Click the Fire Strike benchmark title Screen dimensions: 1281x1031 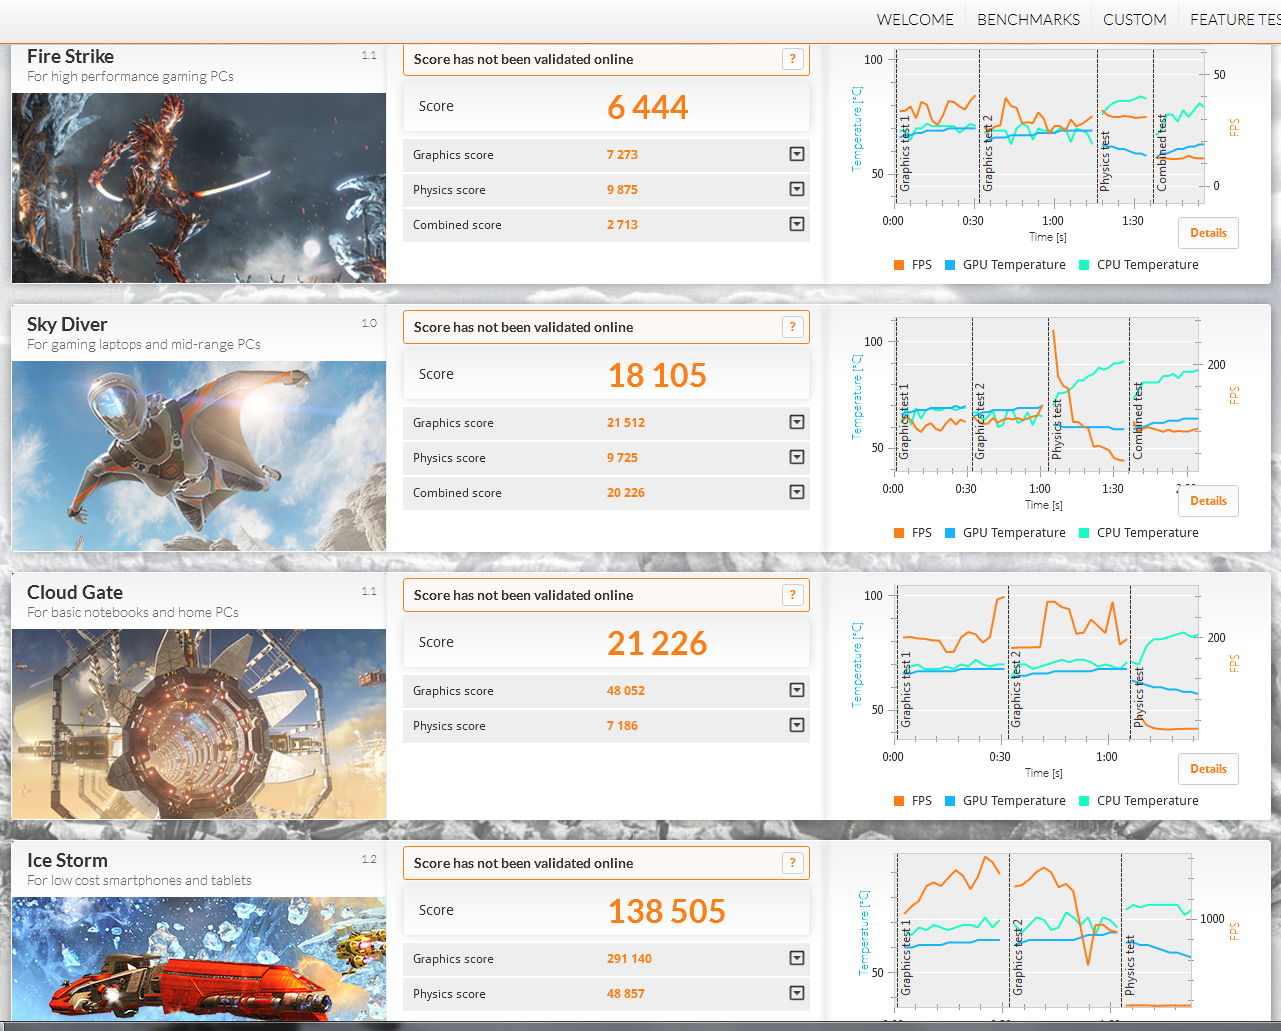point(70,56)
